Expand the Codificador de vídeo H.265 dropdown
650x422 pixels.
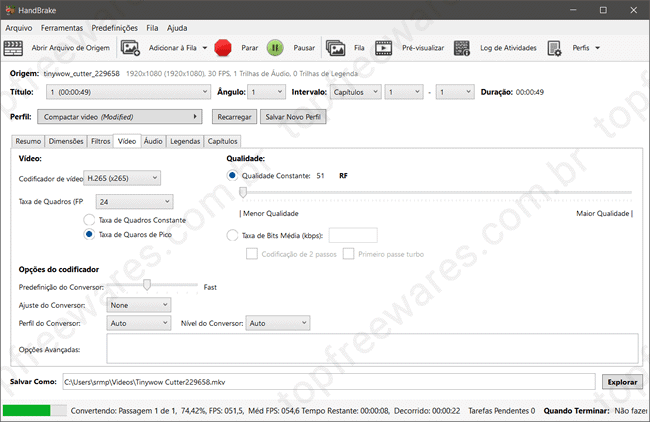121,178
